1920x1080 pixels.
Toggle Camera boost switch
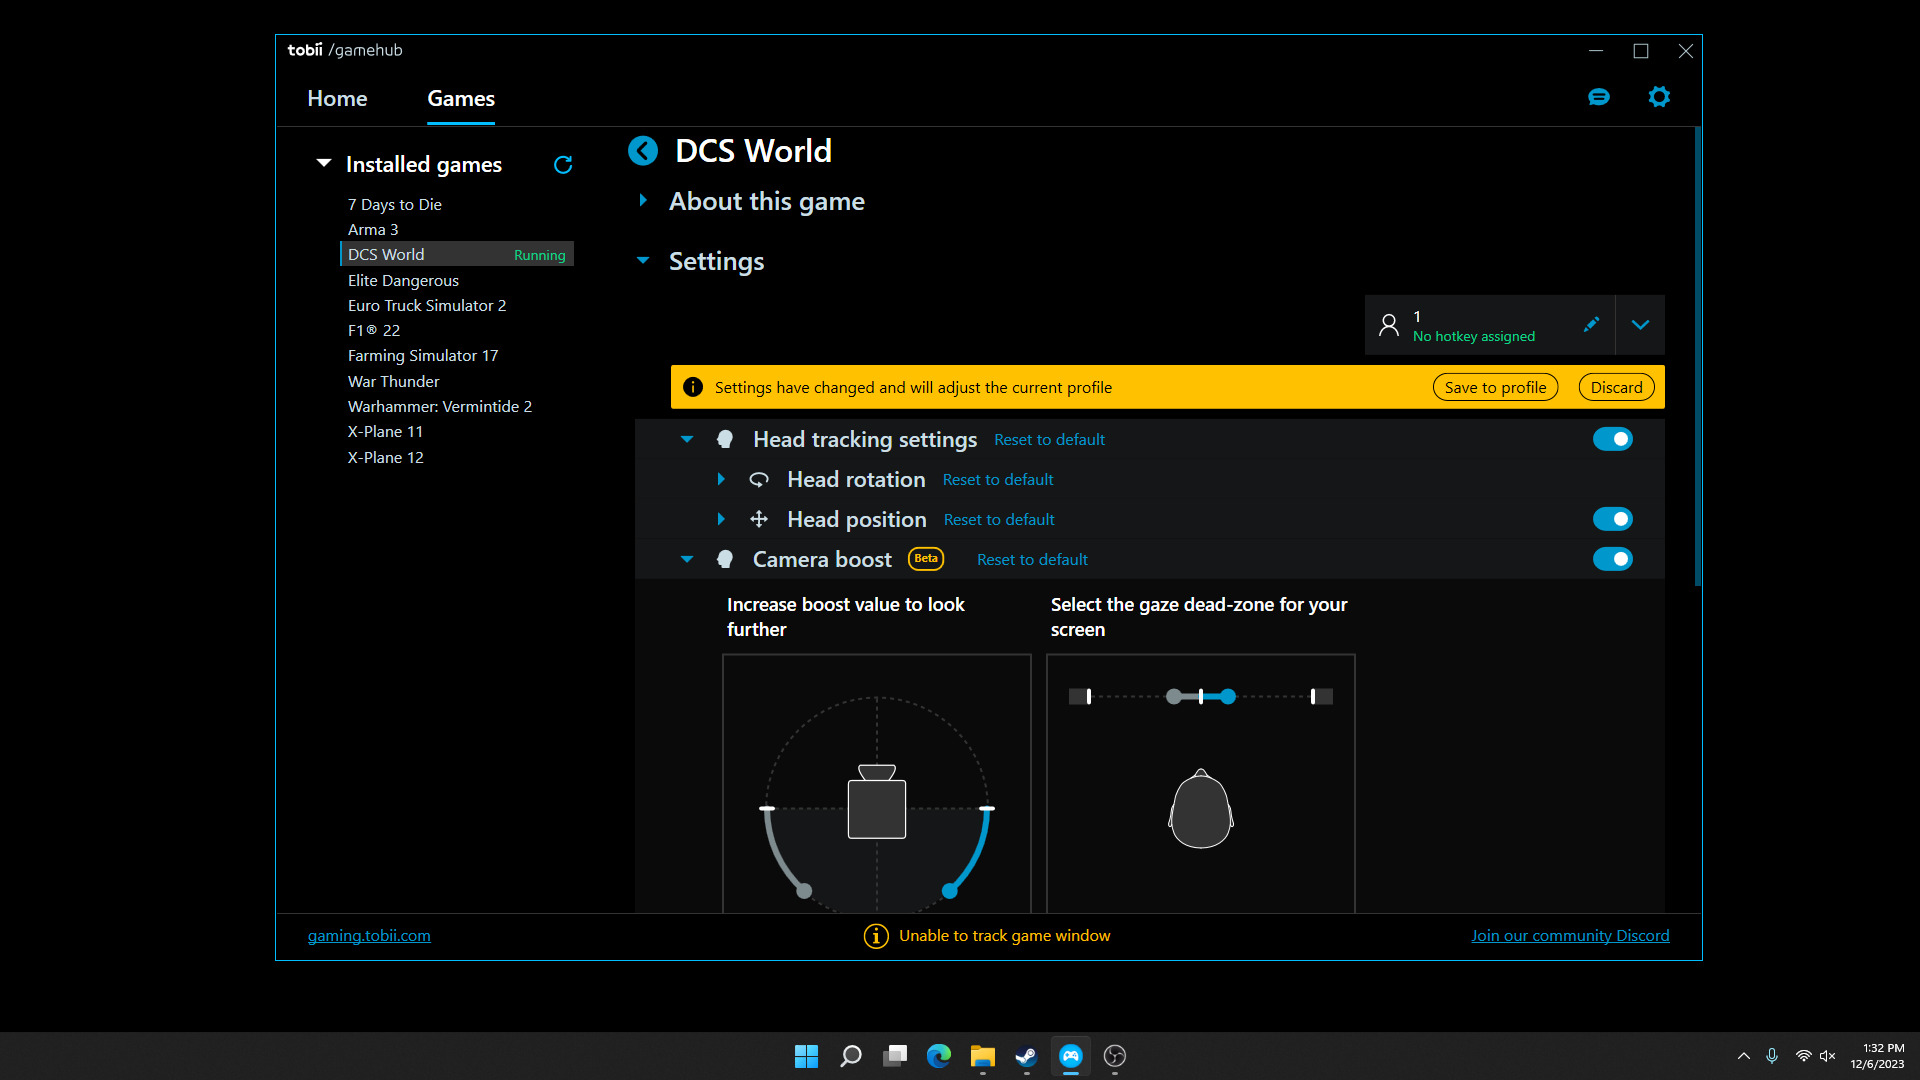click(1613, 559)
